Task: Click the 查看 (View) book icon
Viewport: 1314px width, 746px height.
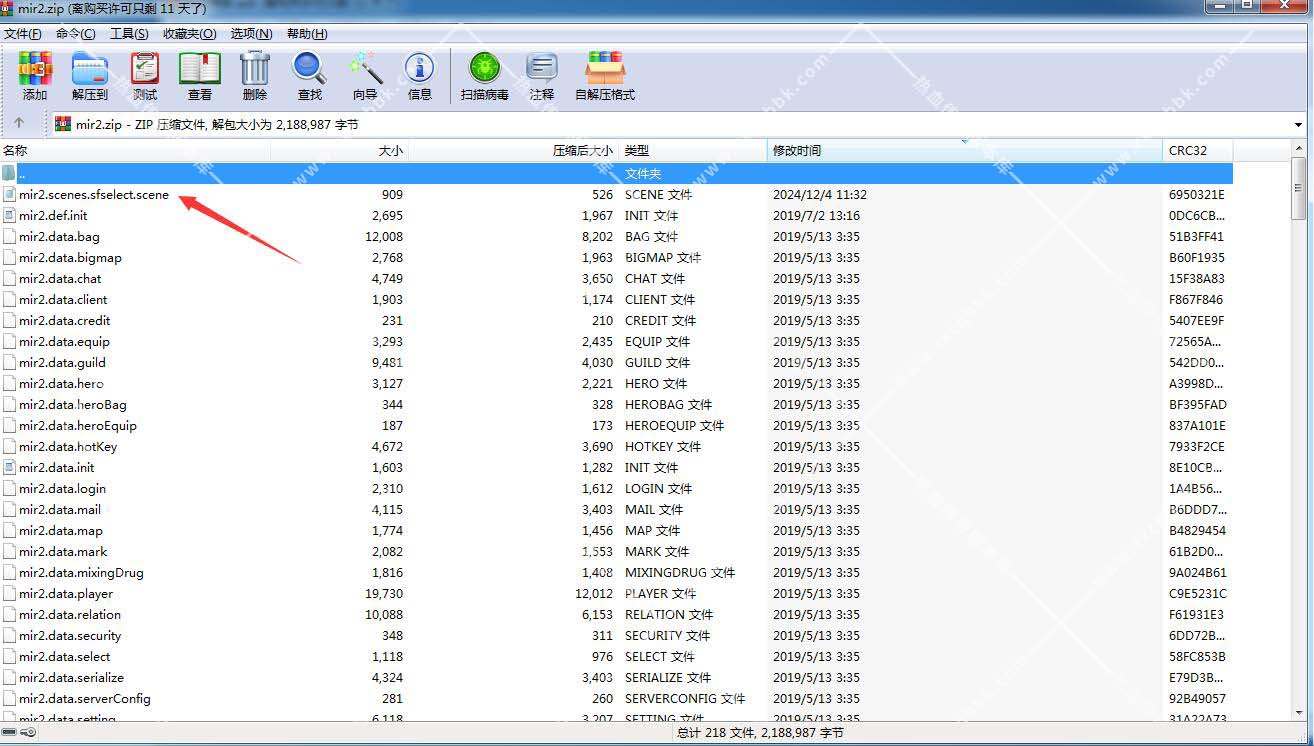Action: (x=200, y=68)
